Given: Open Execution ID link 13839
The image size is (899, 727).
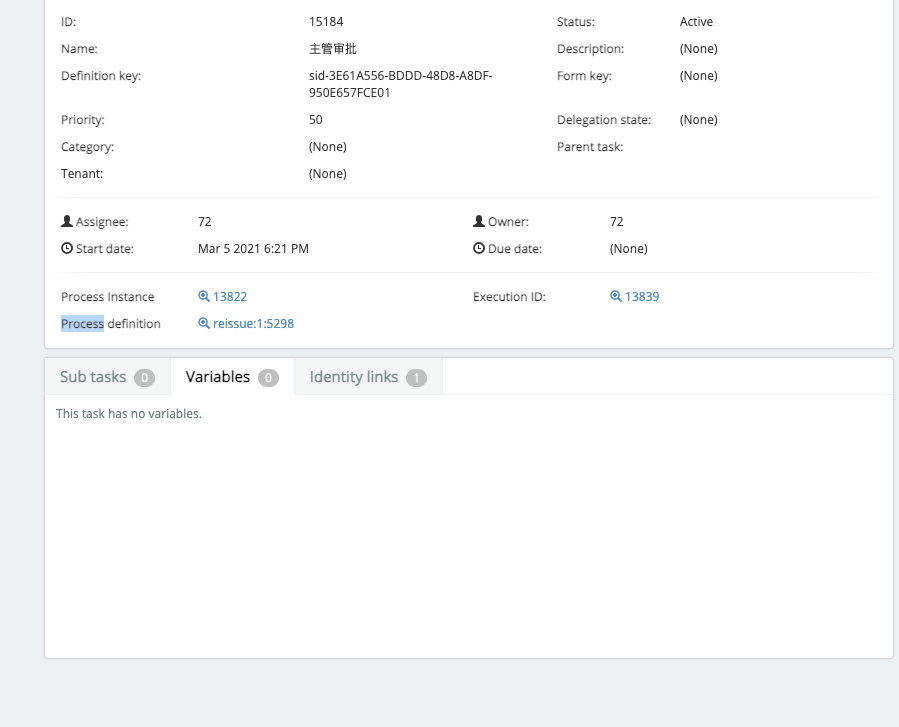Looking at the screenshot, I should click(x=641, y=296).
